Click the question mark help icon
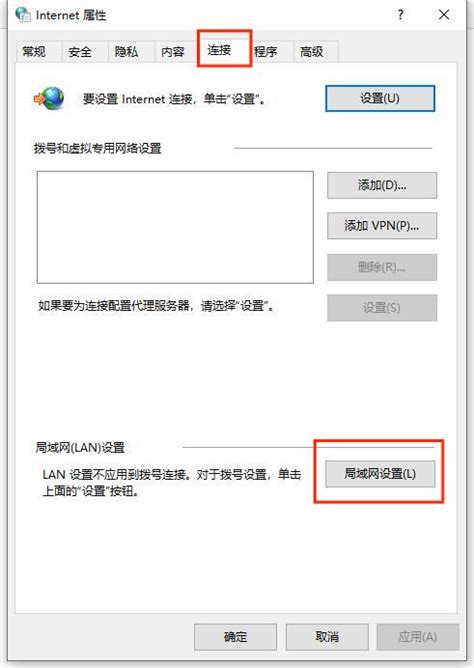The image size is (474, 668). (400, 15)
